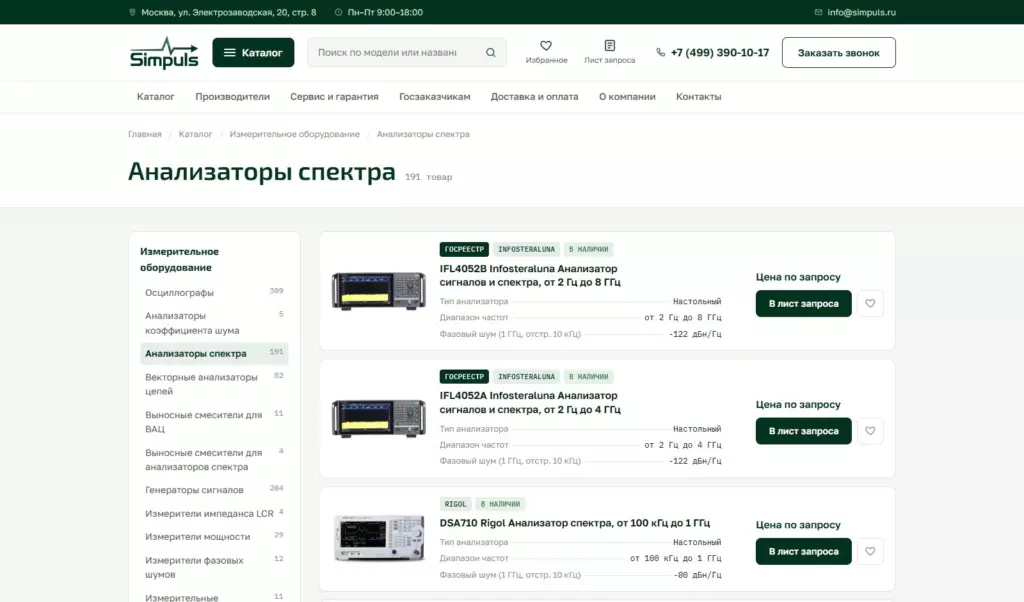Open Лист запроса icon

(x=609, y=46)
